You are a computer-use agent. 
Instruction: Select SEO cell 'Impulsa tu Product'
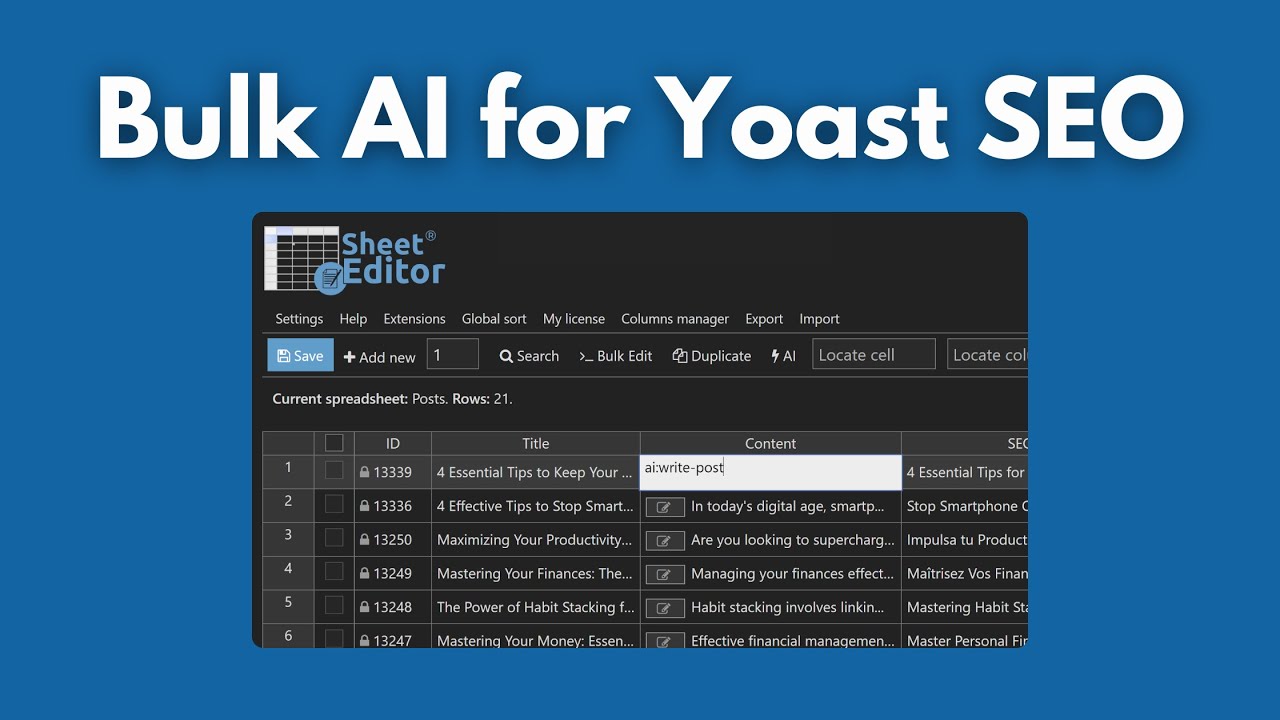(965, 540)
